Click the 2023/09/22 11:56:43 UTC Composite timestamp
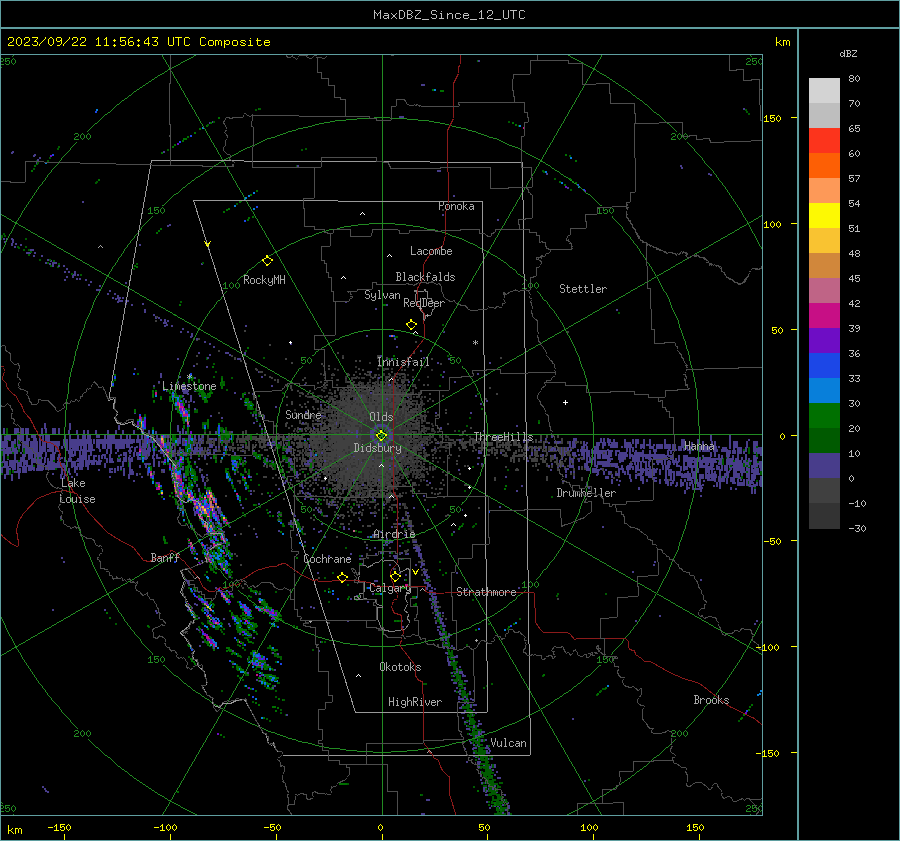This screenshot has height=841, width=900. [x=138, y=42]
